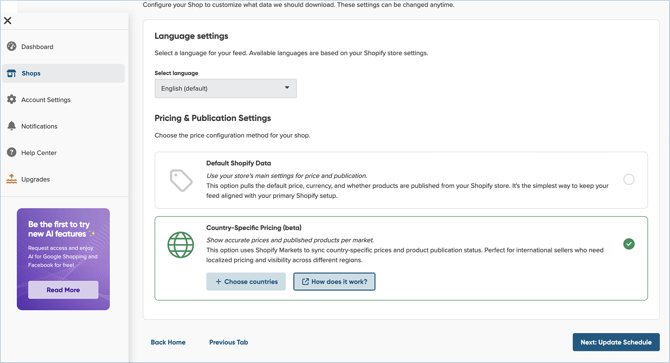Image resolution: width=670 pixels, height=363 pixels.
Task: Click the How does it work? button
Action: [334, 281]
